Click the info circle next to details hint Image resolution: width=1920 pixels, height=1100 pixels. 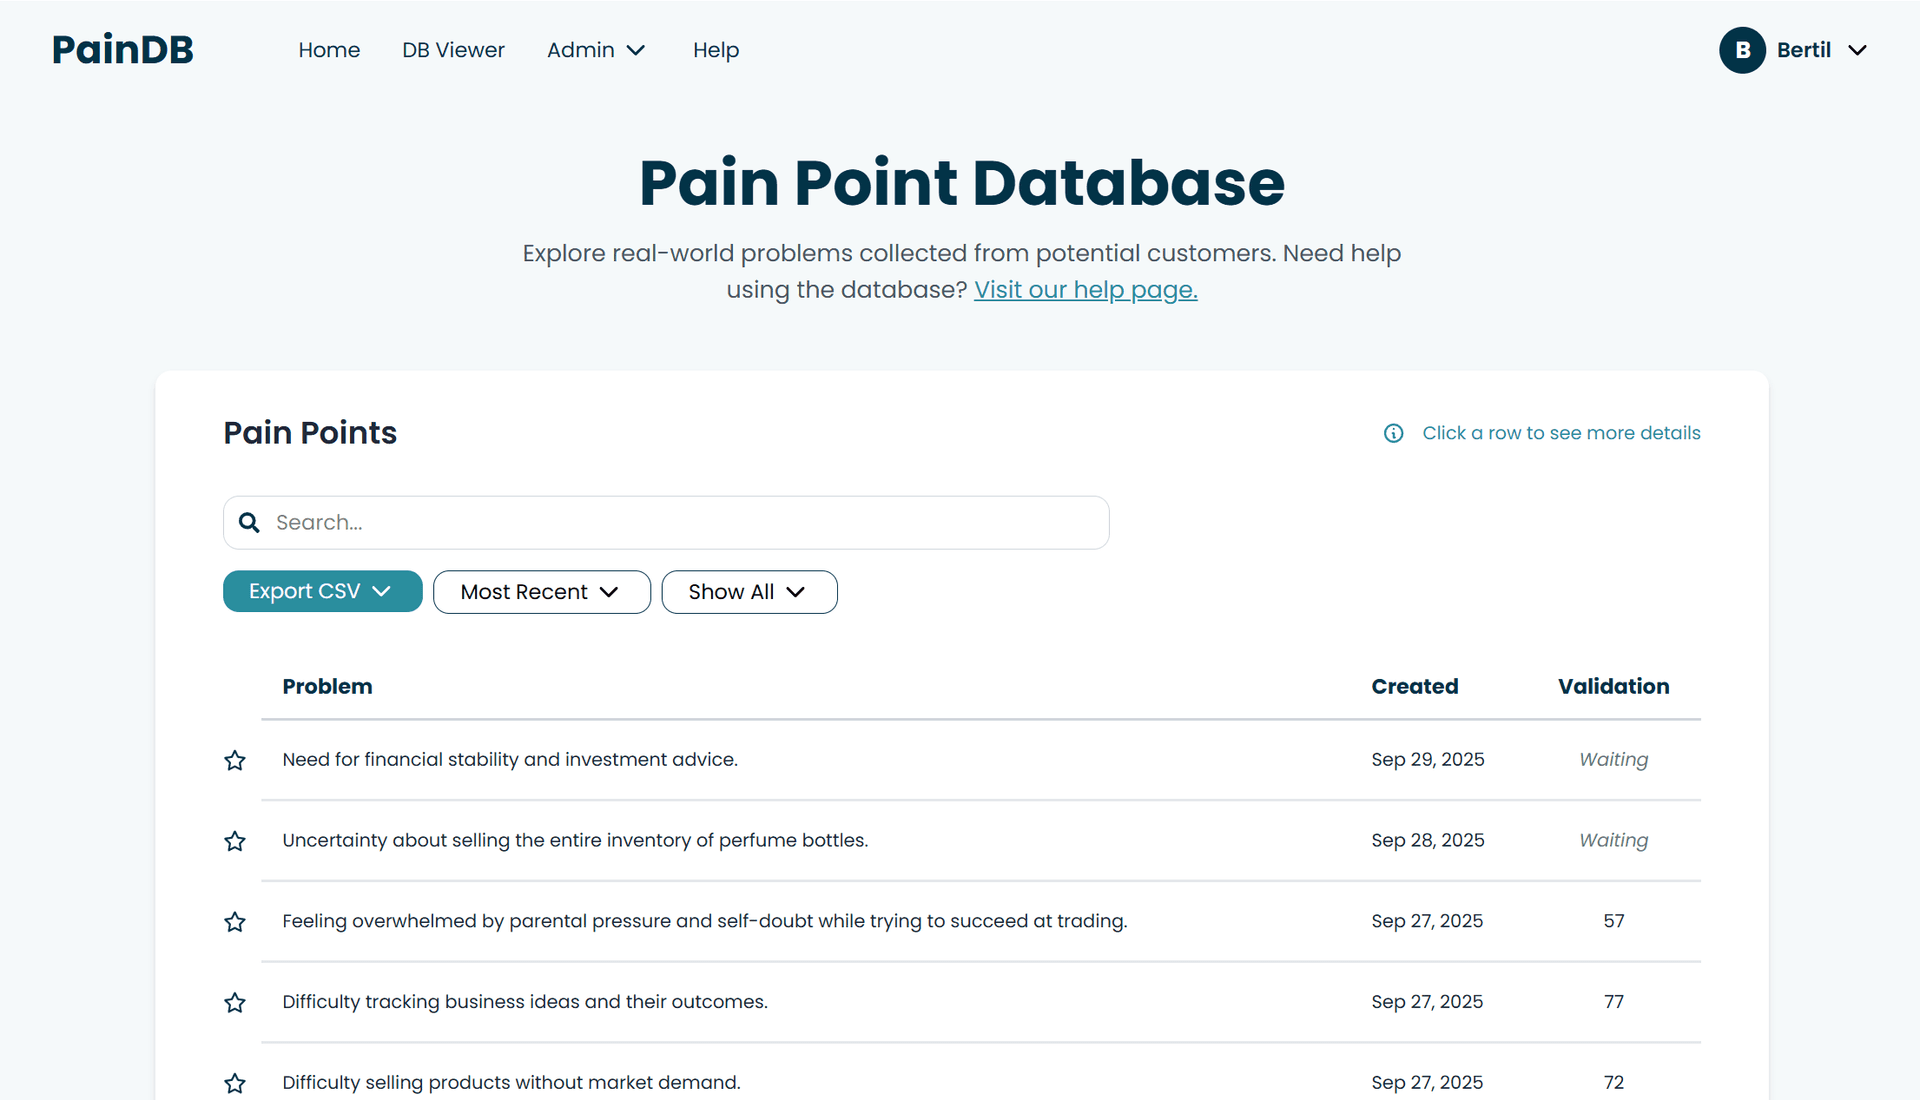[x=1393, y=433]
